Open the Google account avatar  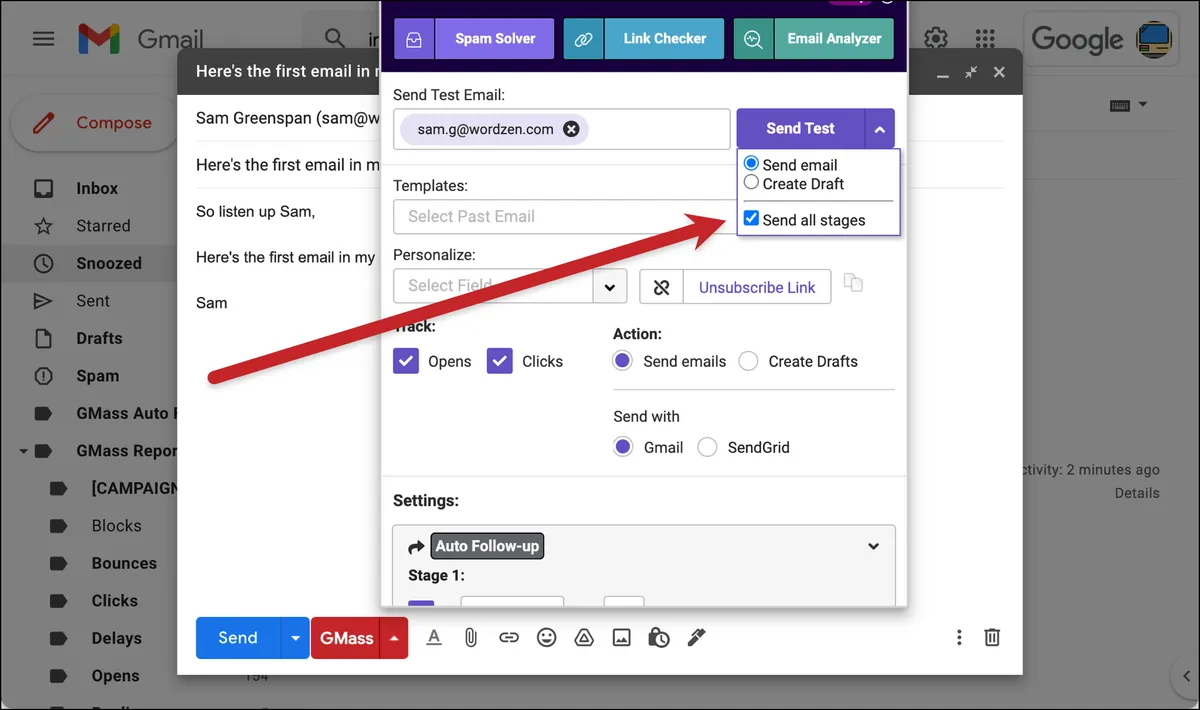tap(1155, 39)
